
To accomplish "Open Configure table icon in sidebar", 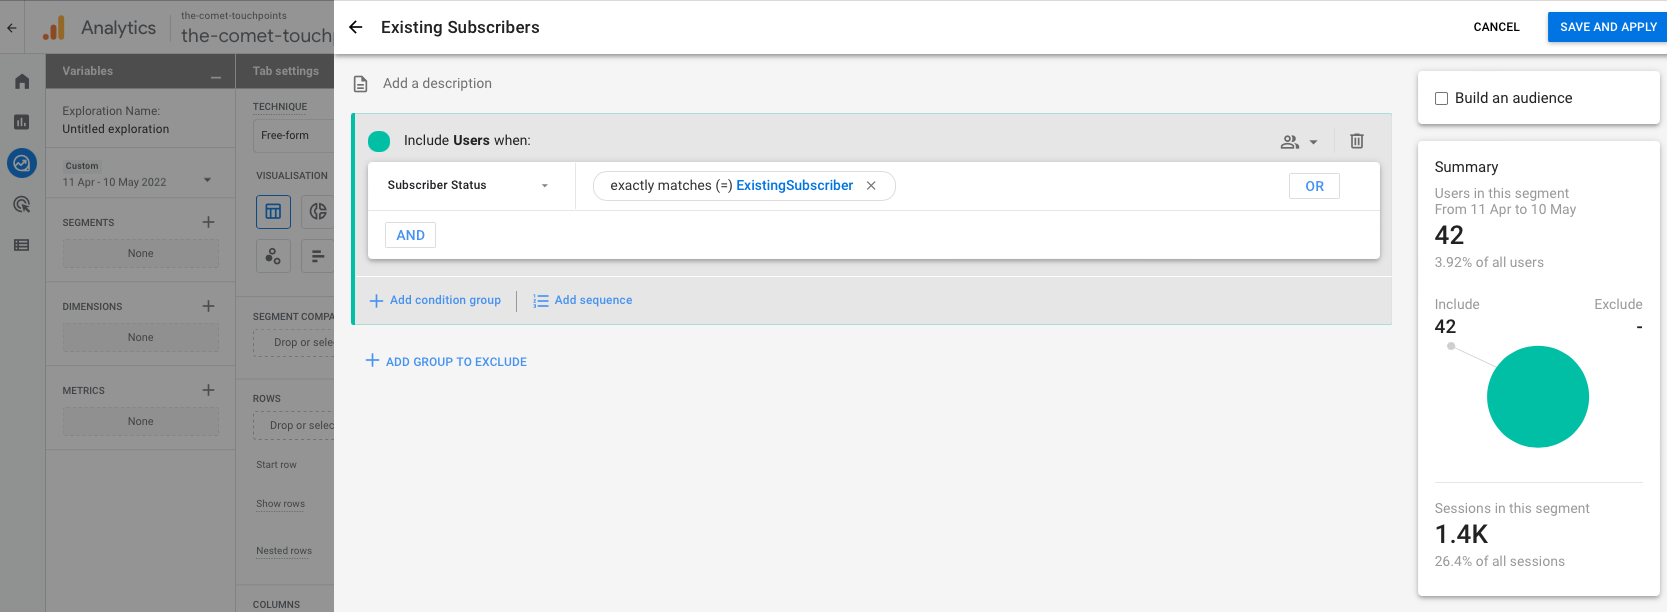I will coord(22,245).
